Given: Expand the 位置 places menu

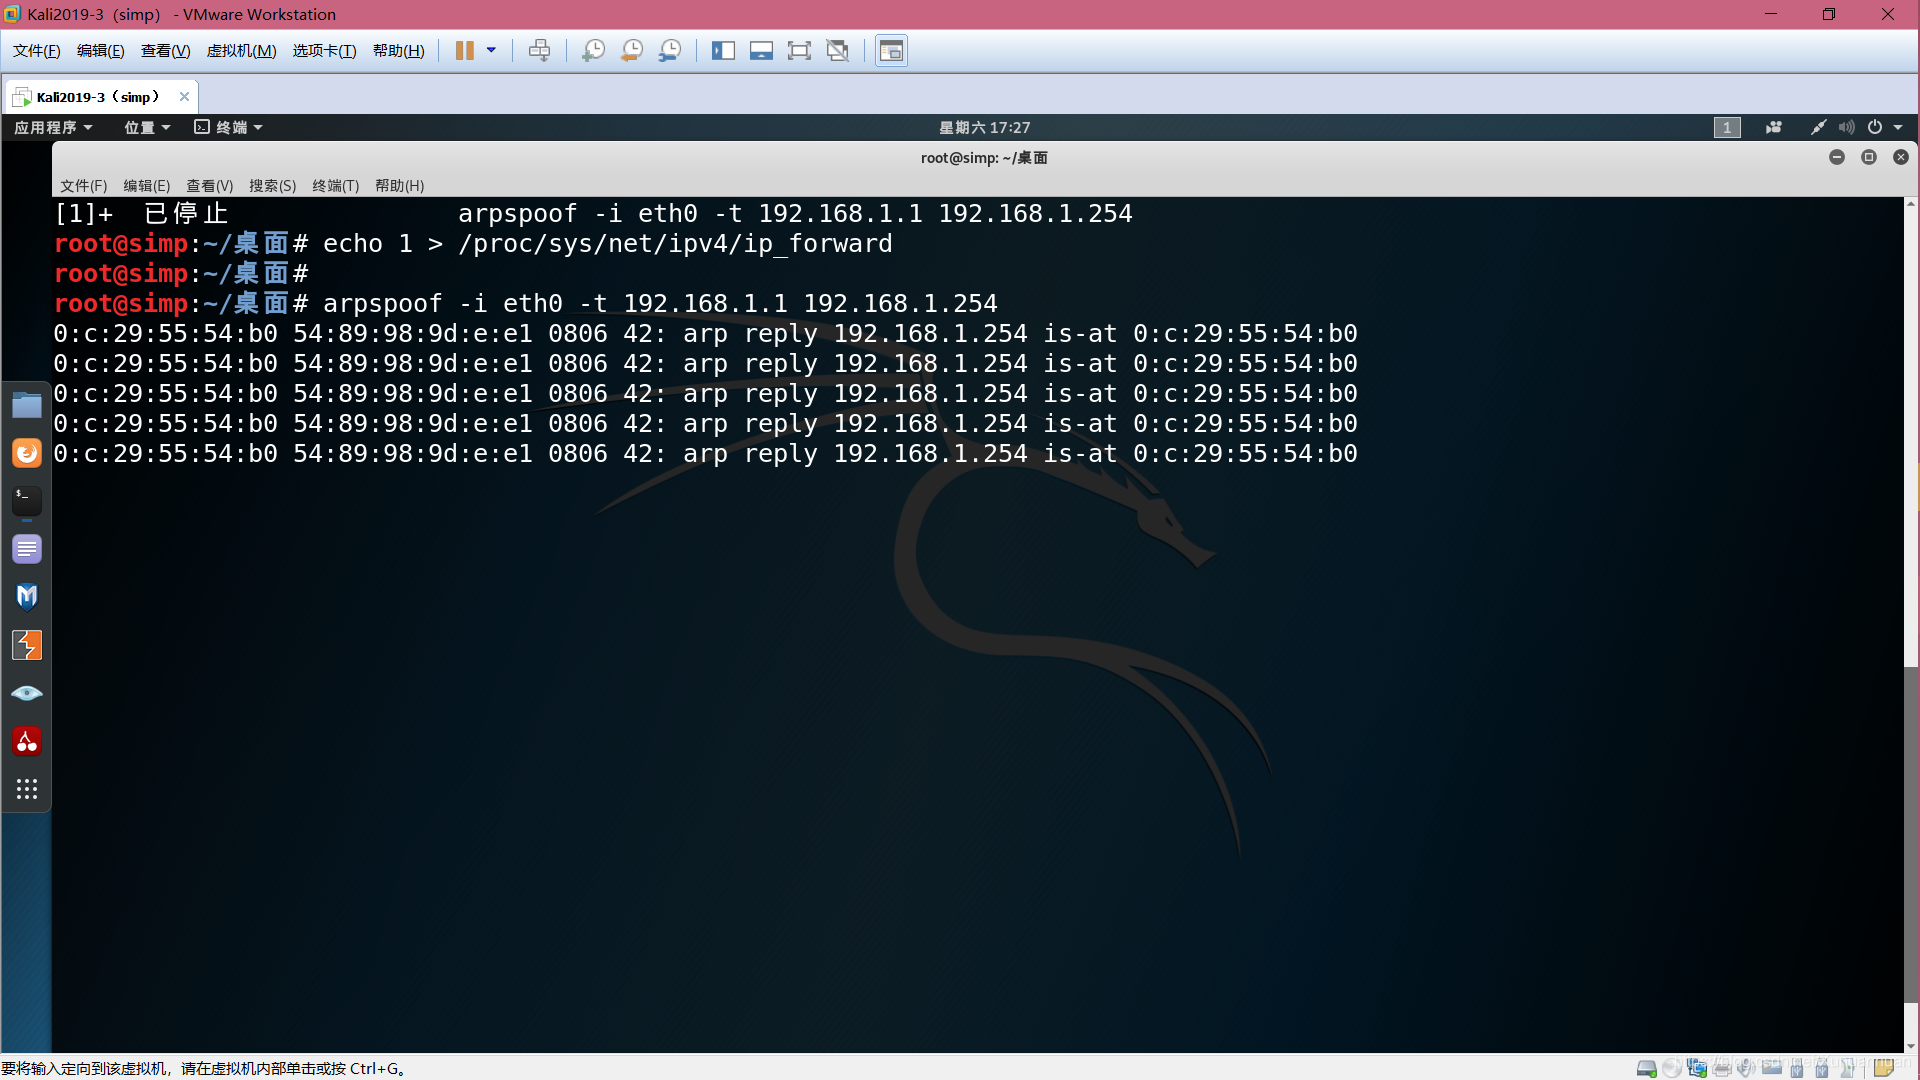Looking at the screenshot, I should point(146,127).
